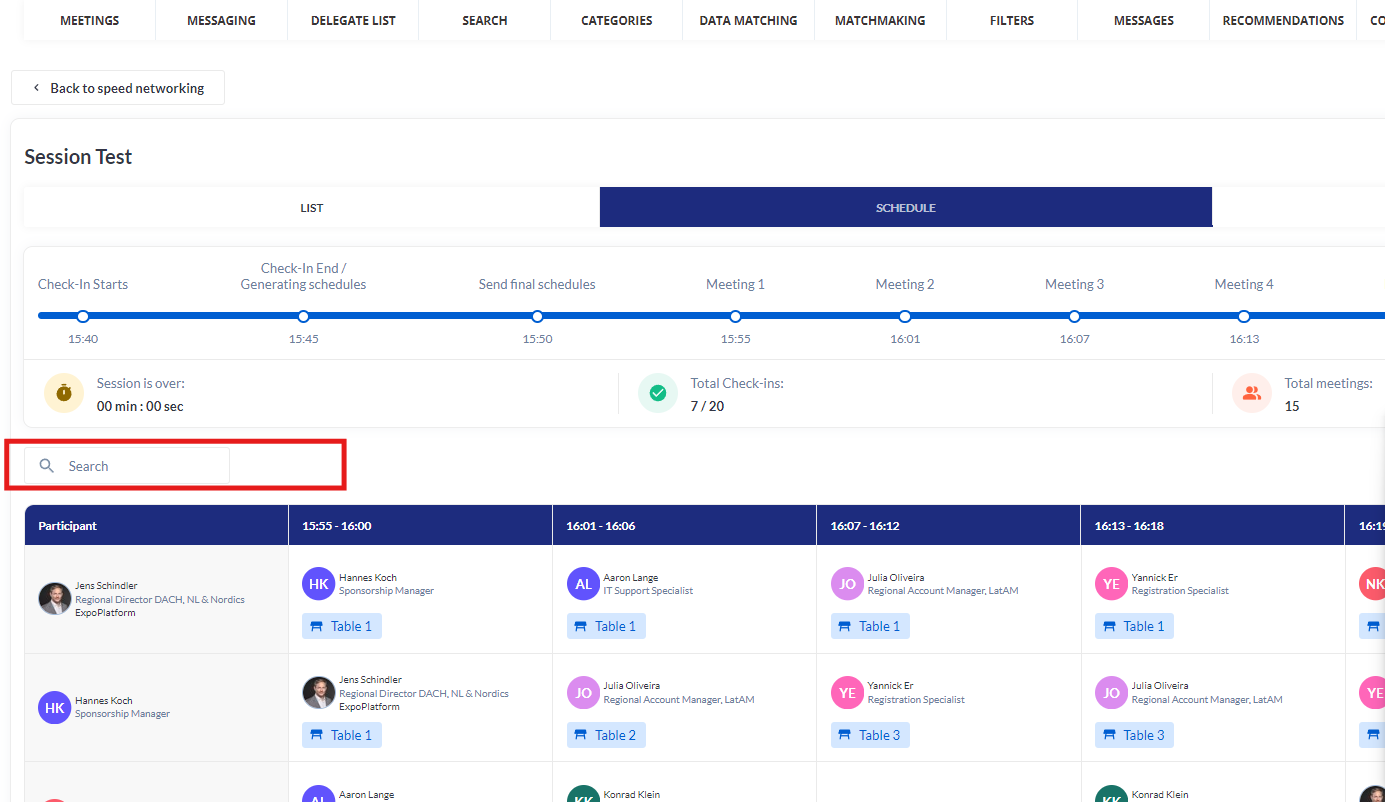This screenshot has height=802, width=1385.
Task: Click Jens Schindler's photo in Participant column
Action: pos(55,599)
